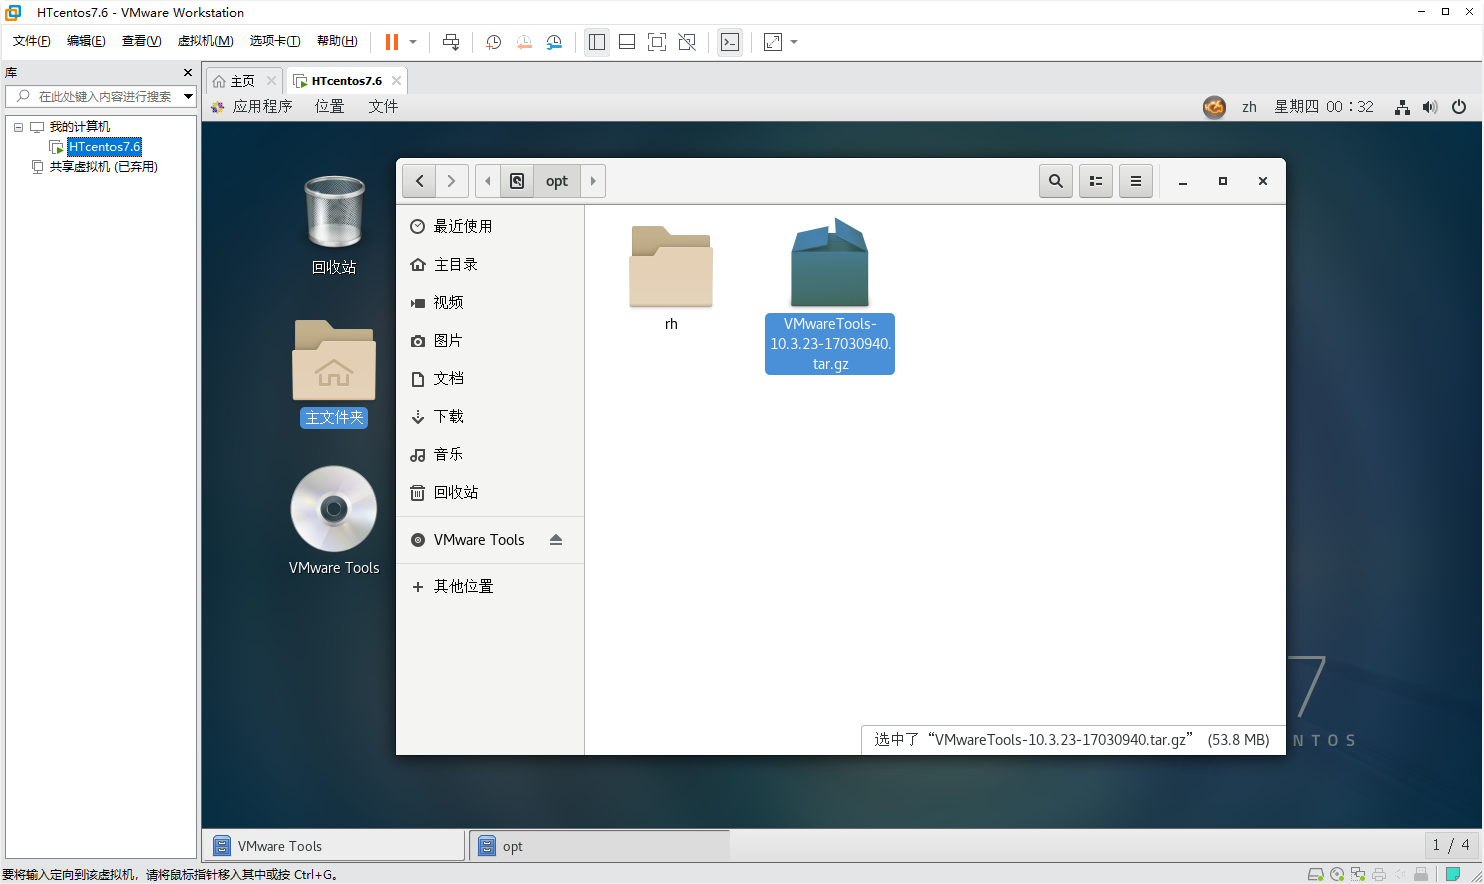Click the volume speaker icon
The height and width of the screenshot is (884, 1484).
[1430, 107]
